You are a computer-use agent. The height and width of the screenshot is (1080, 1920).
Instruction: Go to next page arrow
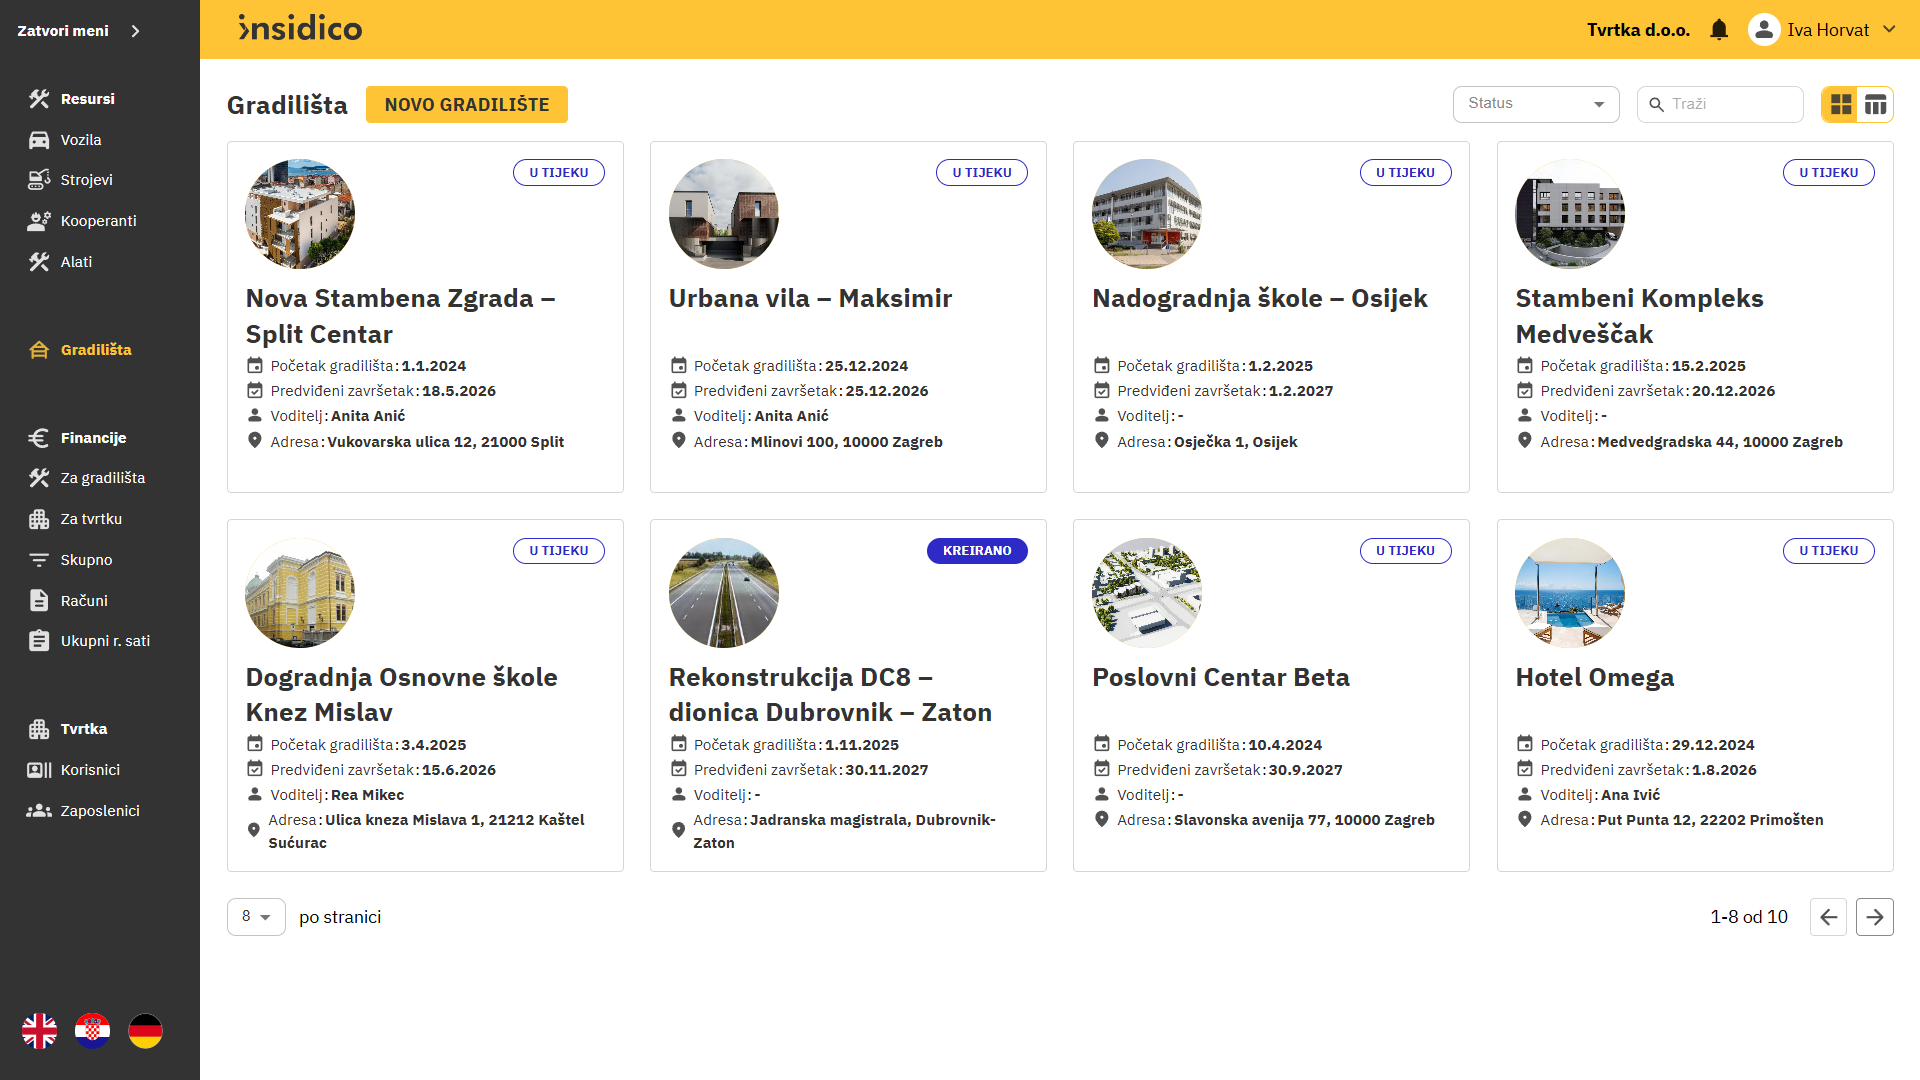[x=1874, y=917]
